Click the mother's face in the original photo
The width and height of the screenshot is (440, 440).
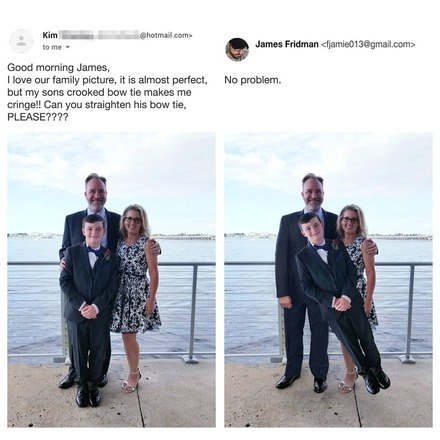[133, 222]
